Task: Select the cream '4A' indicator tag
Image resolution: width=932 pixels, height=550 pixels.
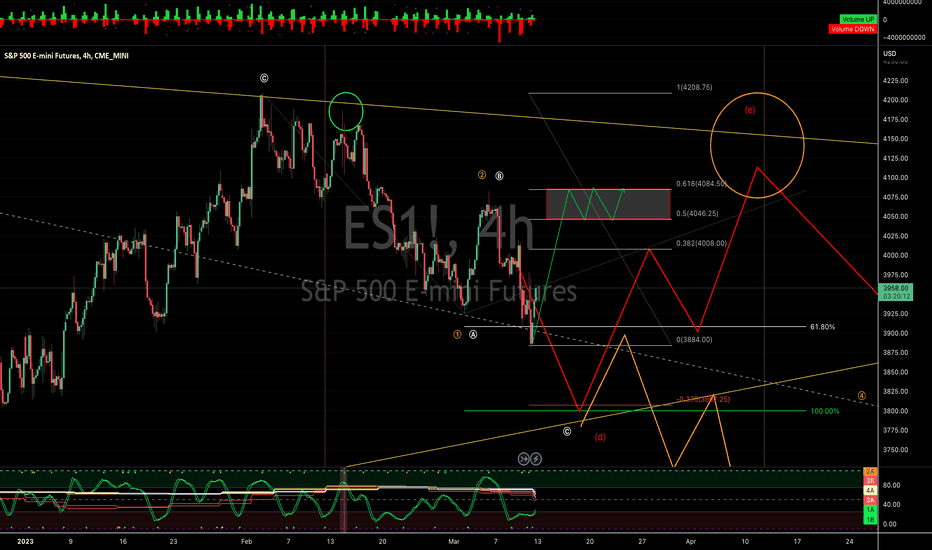Action: point(870,491)
